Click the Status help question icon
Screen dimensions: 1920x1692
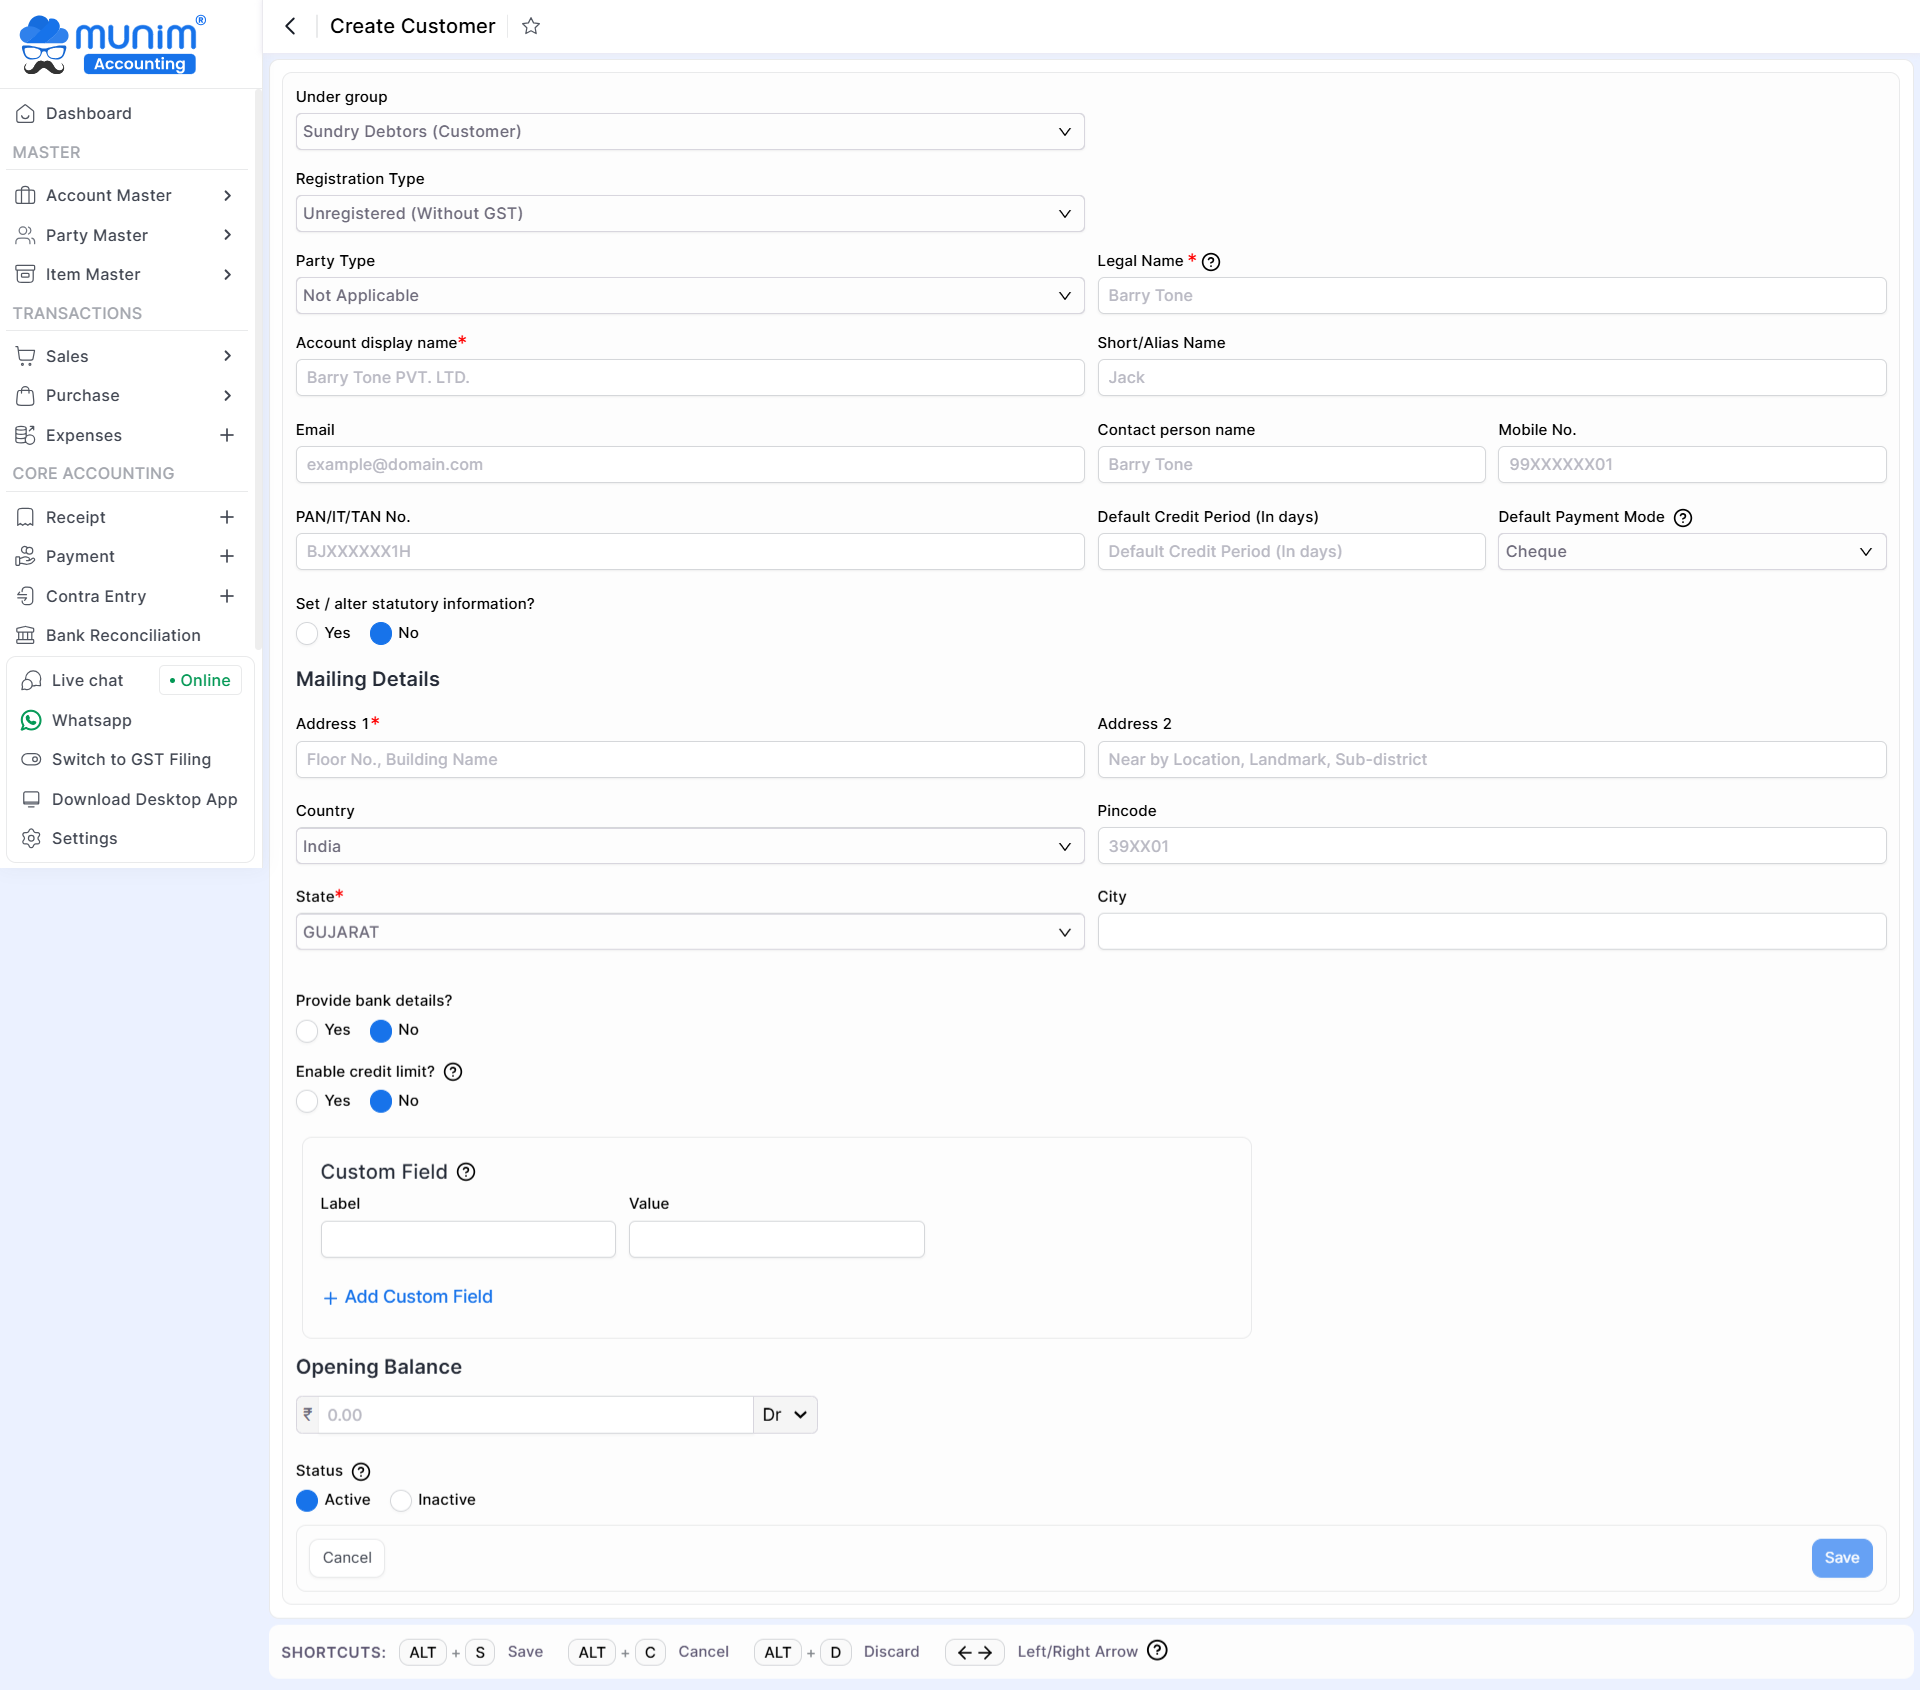tap(361, 1472)
